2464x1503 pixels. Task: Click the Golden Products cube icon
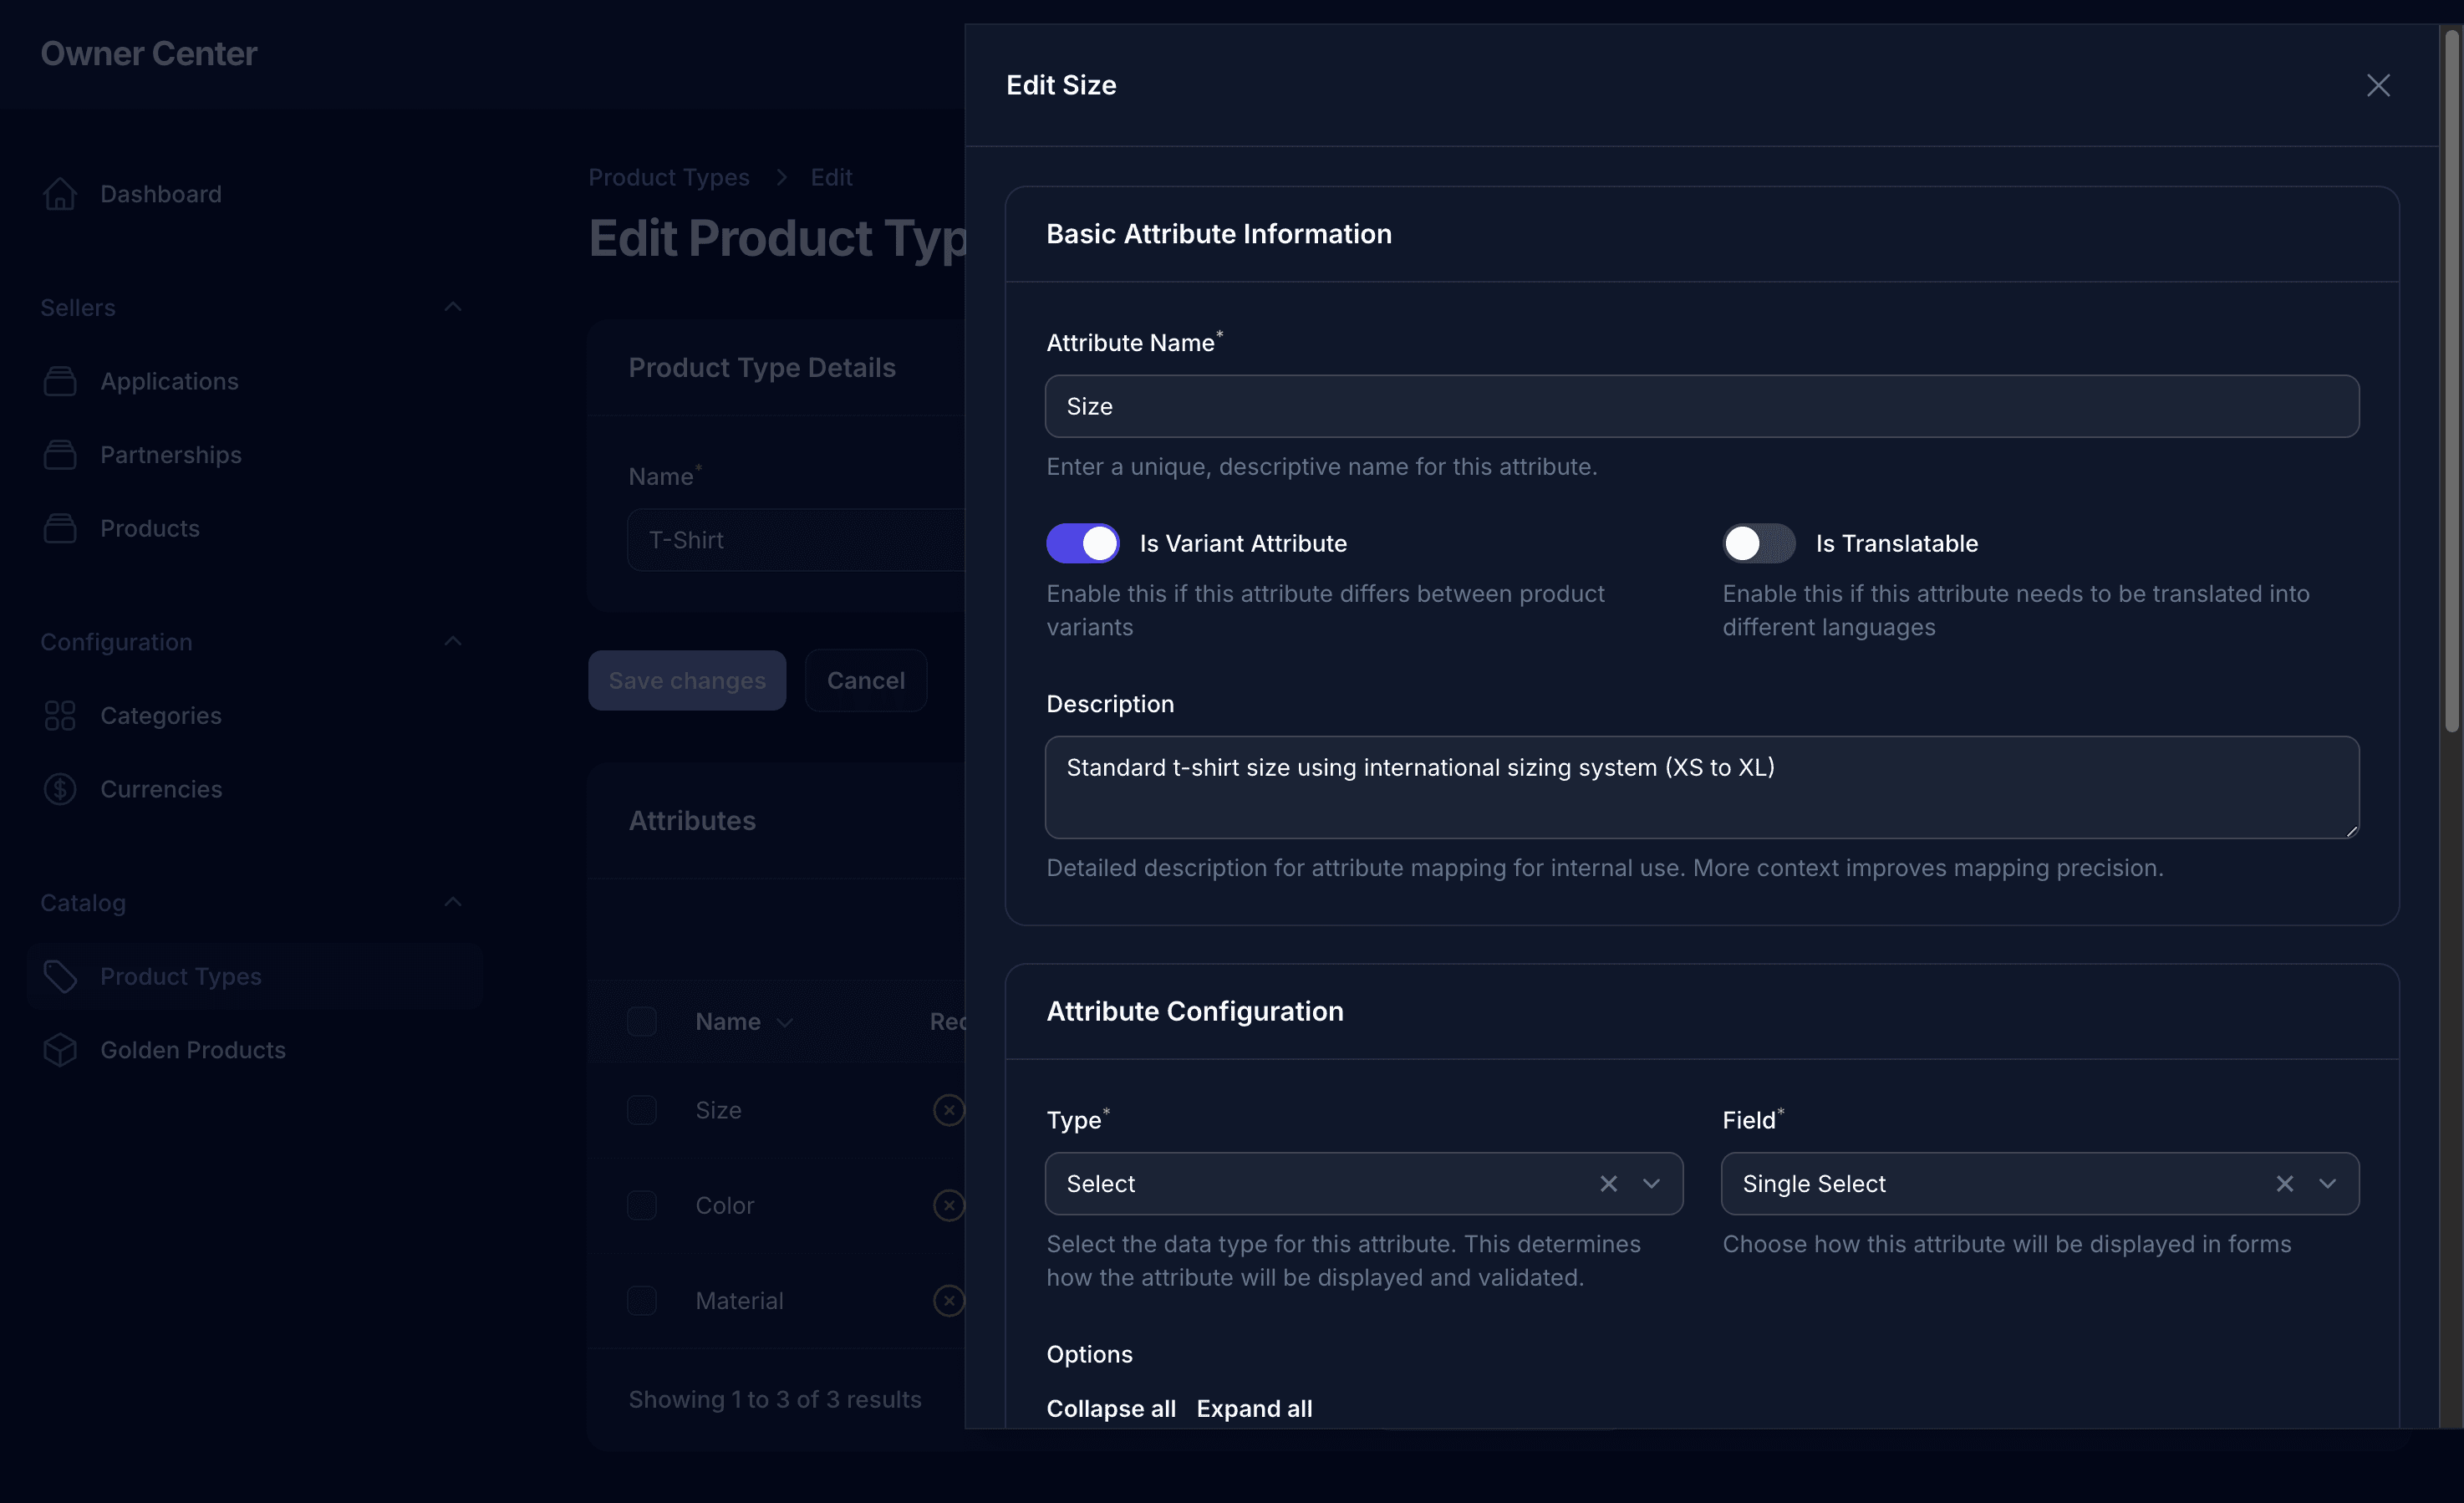coord(60,1050)
